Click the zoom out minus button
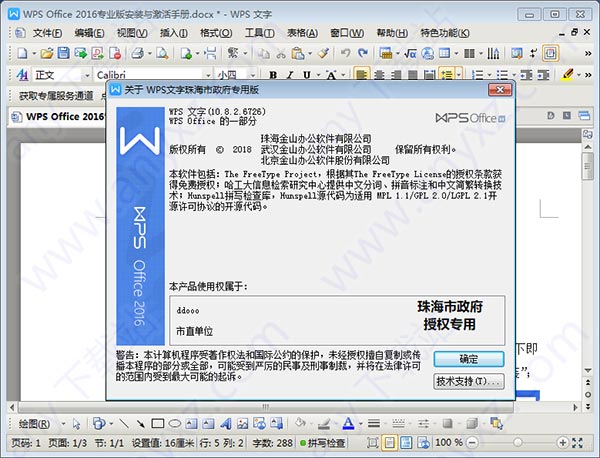Viewport: 600px width, 458px height. pos(472,443)
